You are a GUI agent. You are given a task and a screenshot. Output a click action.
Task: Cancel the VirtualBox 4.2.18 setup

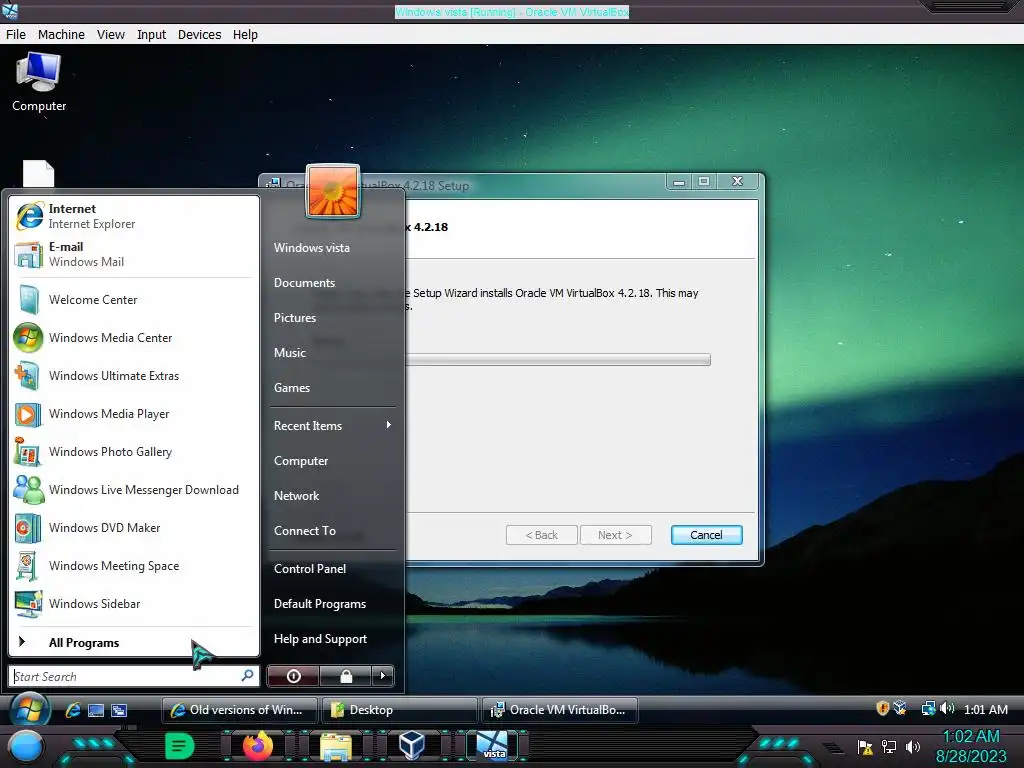tap(706, 535)
